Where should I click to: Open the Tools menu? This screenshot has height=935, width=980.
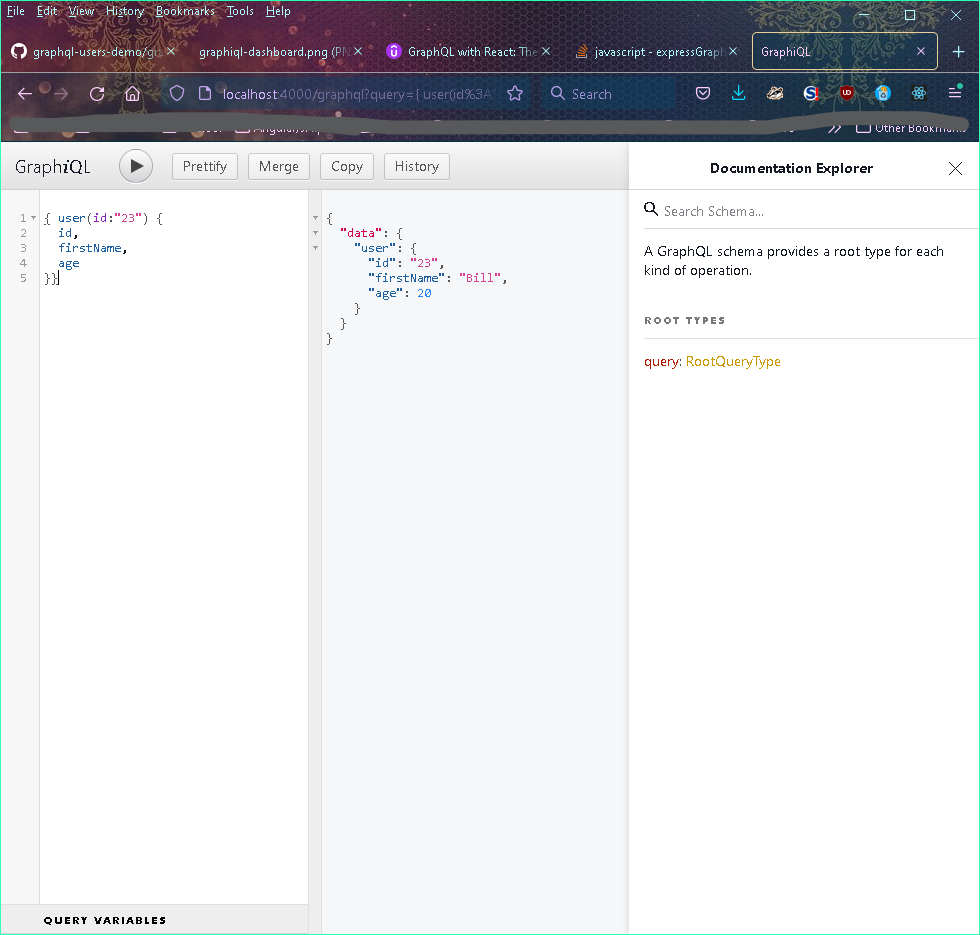tap(240, 11)
